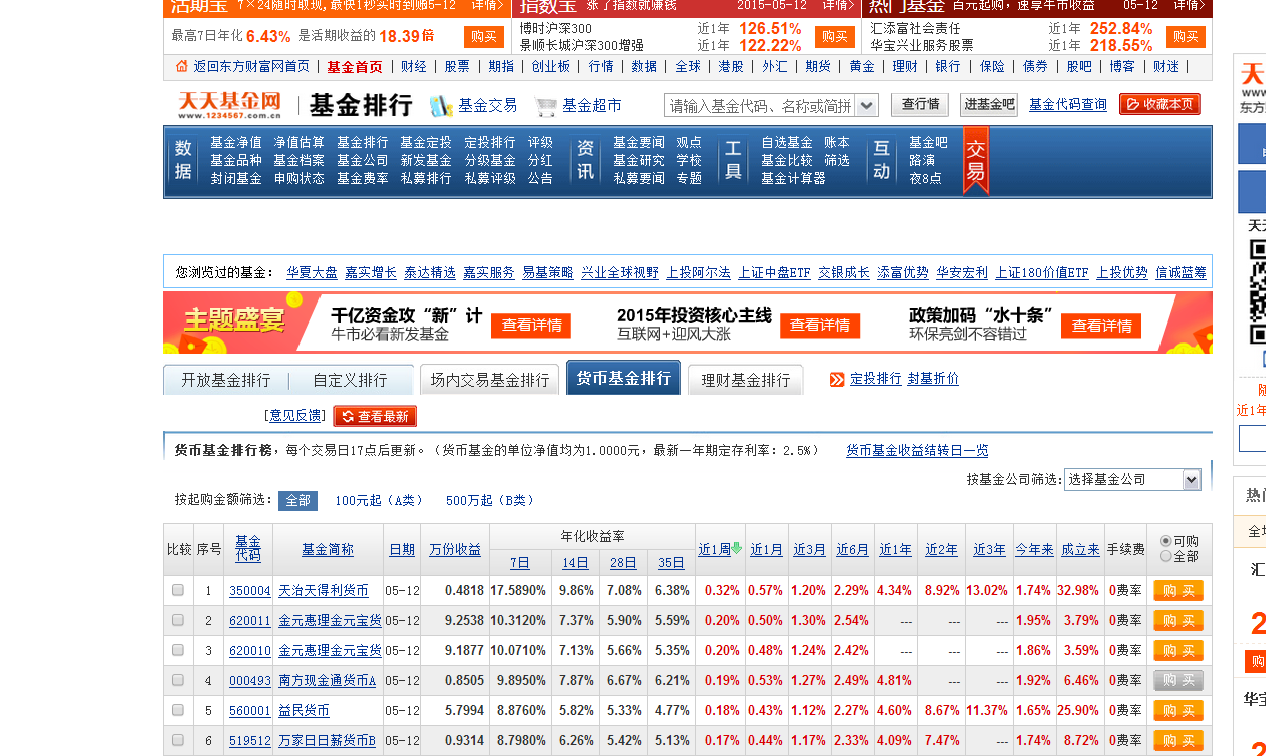Click the 日期 column header
Image resolution: width=1266 pixels, height=756 pixels.
(x=402, y=550)
